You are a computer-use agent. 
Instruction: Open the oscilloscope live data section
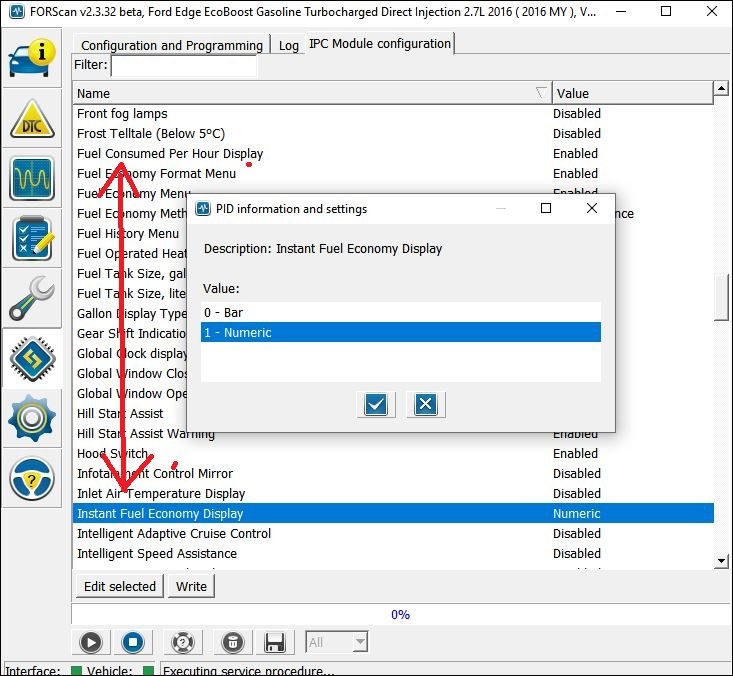click(32, 179)
